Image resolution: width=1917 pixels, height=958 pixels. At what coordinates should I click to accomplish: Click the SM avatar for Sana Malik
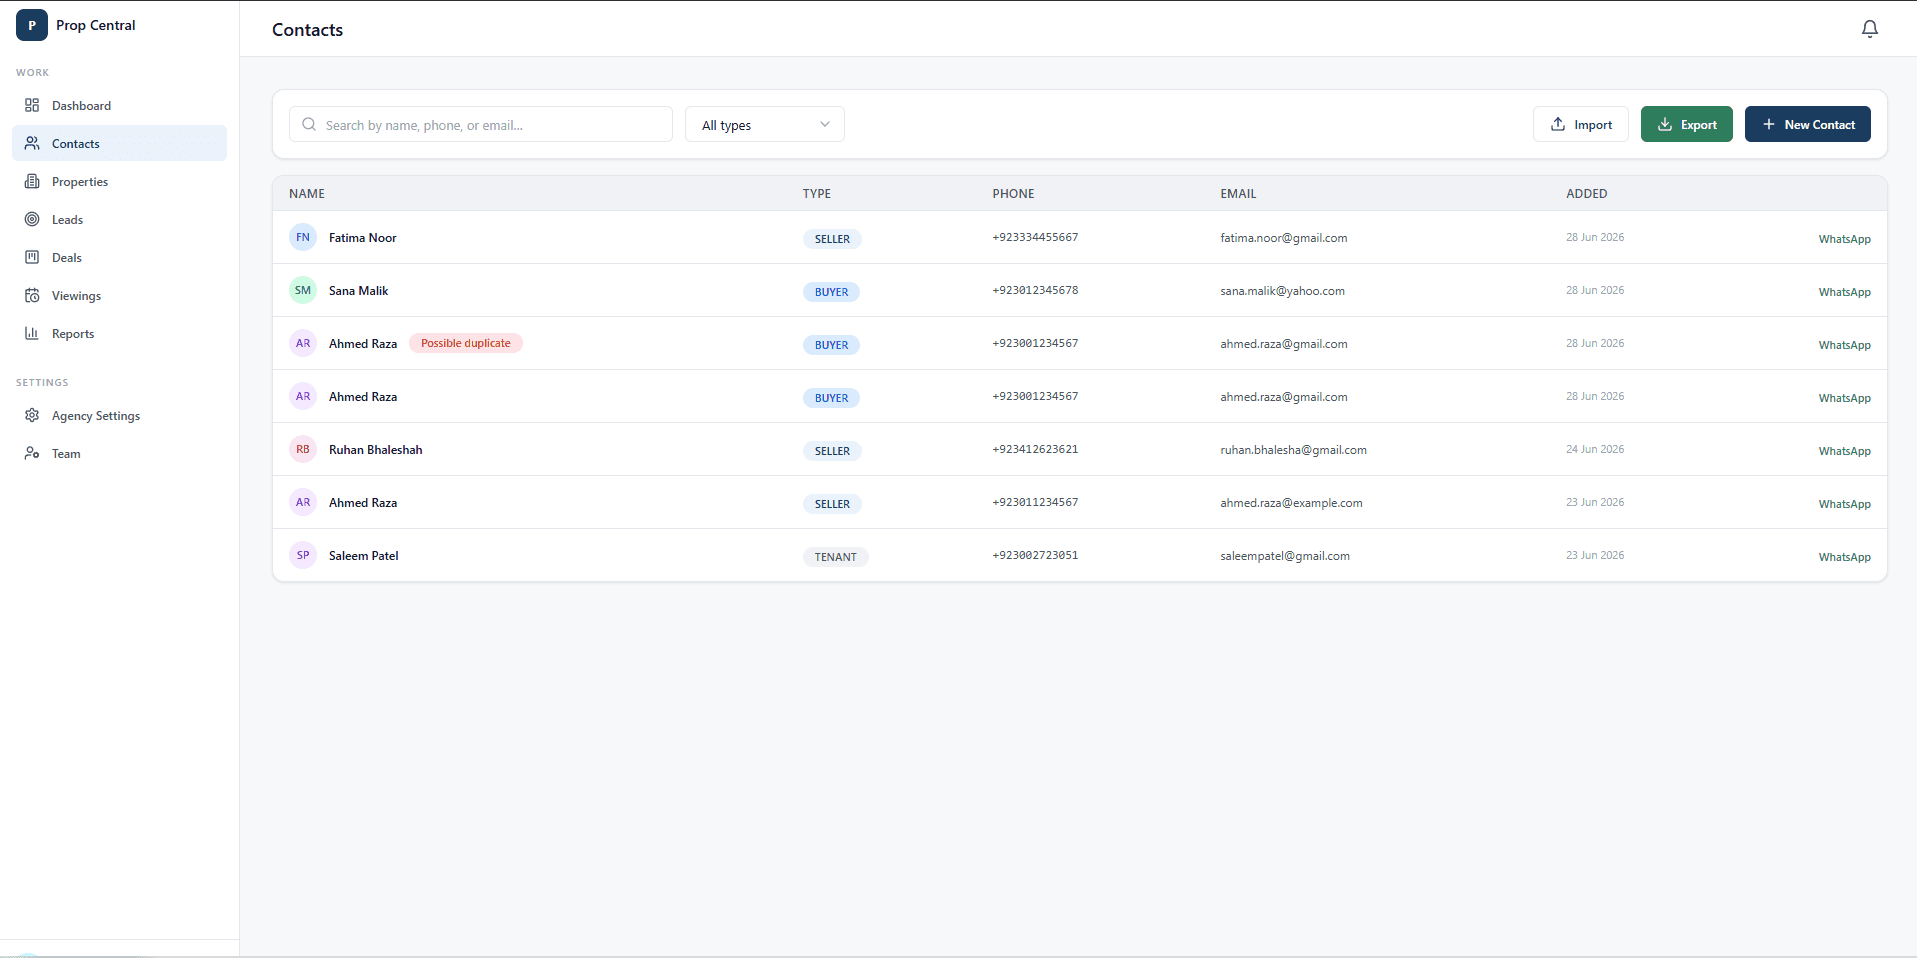(x=303, y=290)
